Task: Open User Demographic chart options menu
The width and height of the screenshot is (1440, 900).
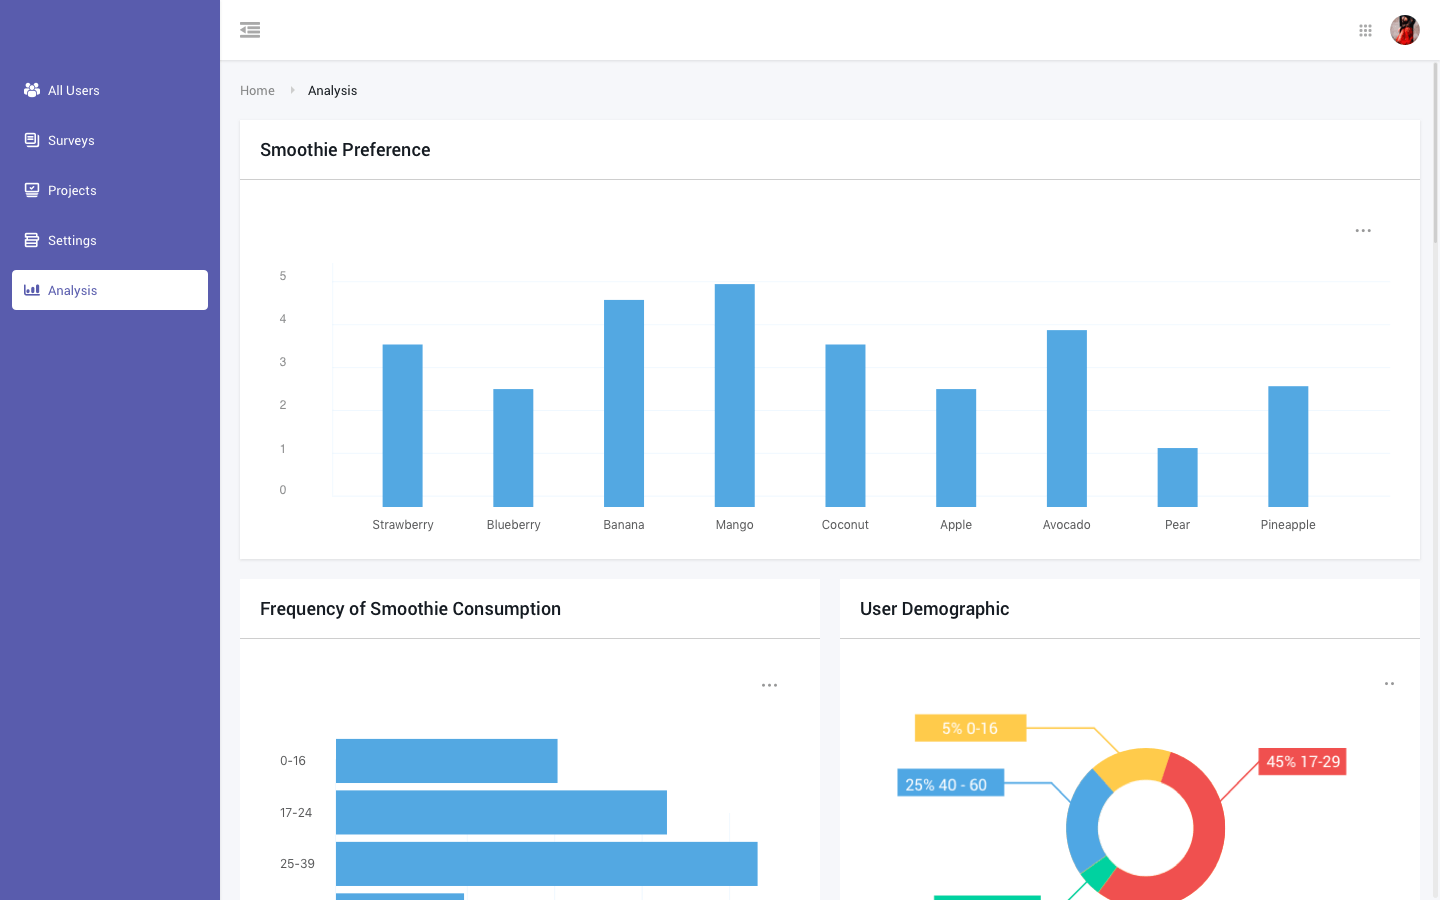Action: point(1389,684)
